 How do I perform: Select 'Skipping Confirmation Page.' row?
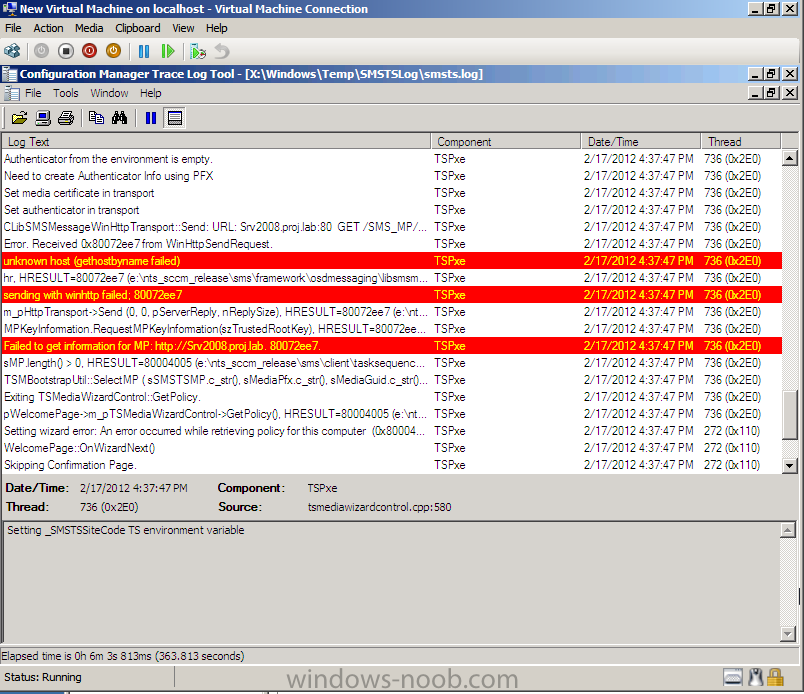click(x=392, y=465)
